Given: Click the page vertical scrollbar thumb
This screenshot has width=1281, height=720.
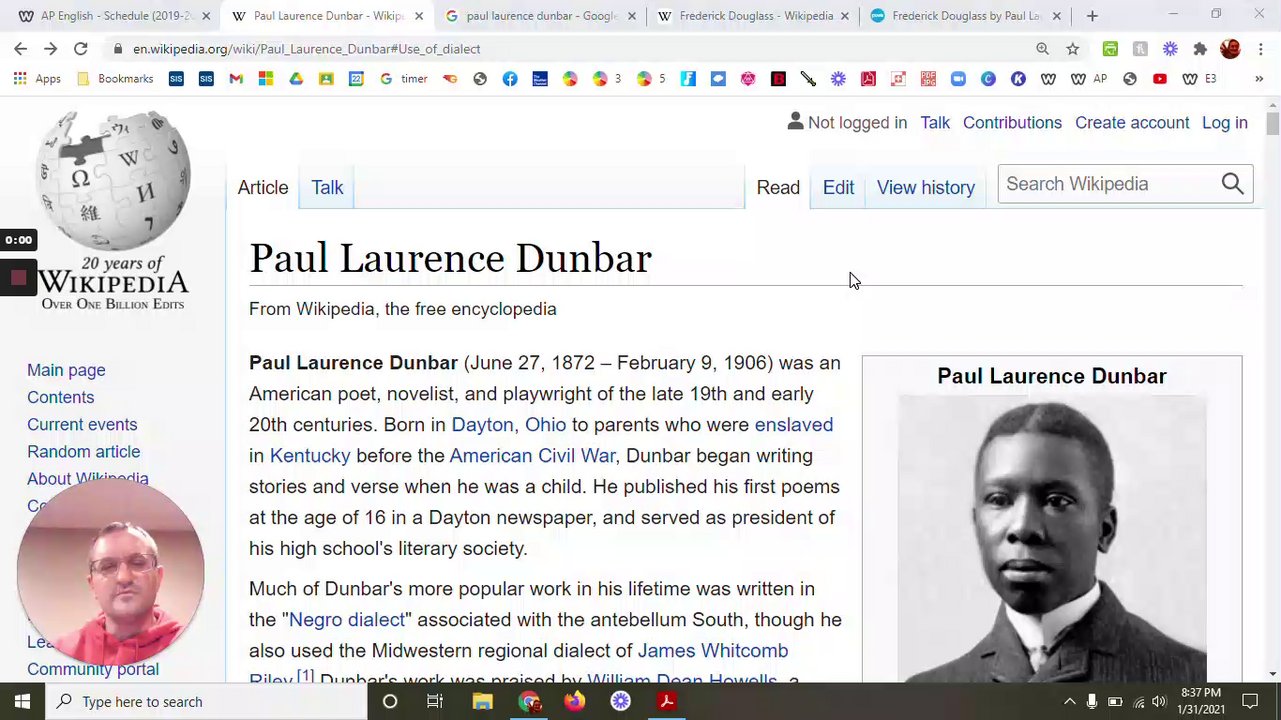Looking at the screenshot, I should 1272,123.
